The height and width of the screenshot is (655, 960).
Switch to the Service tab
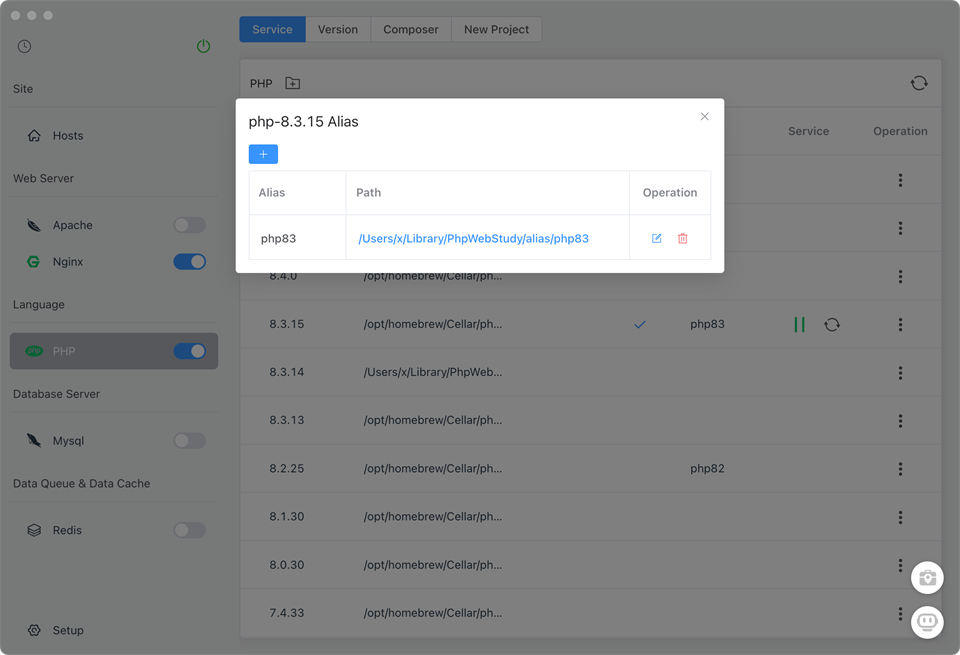(272, 29)
